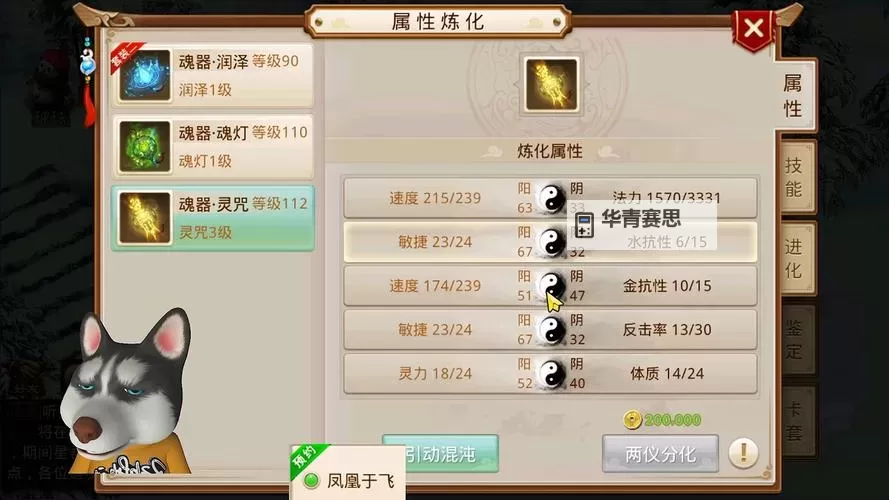
Task: Select the green 魂器·魂灯 item icon
Action: pyautogui.click(x=145, y=146)
